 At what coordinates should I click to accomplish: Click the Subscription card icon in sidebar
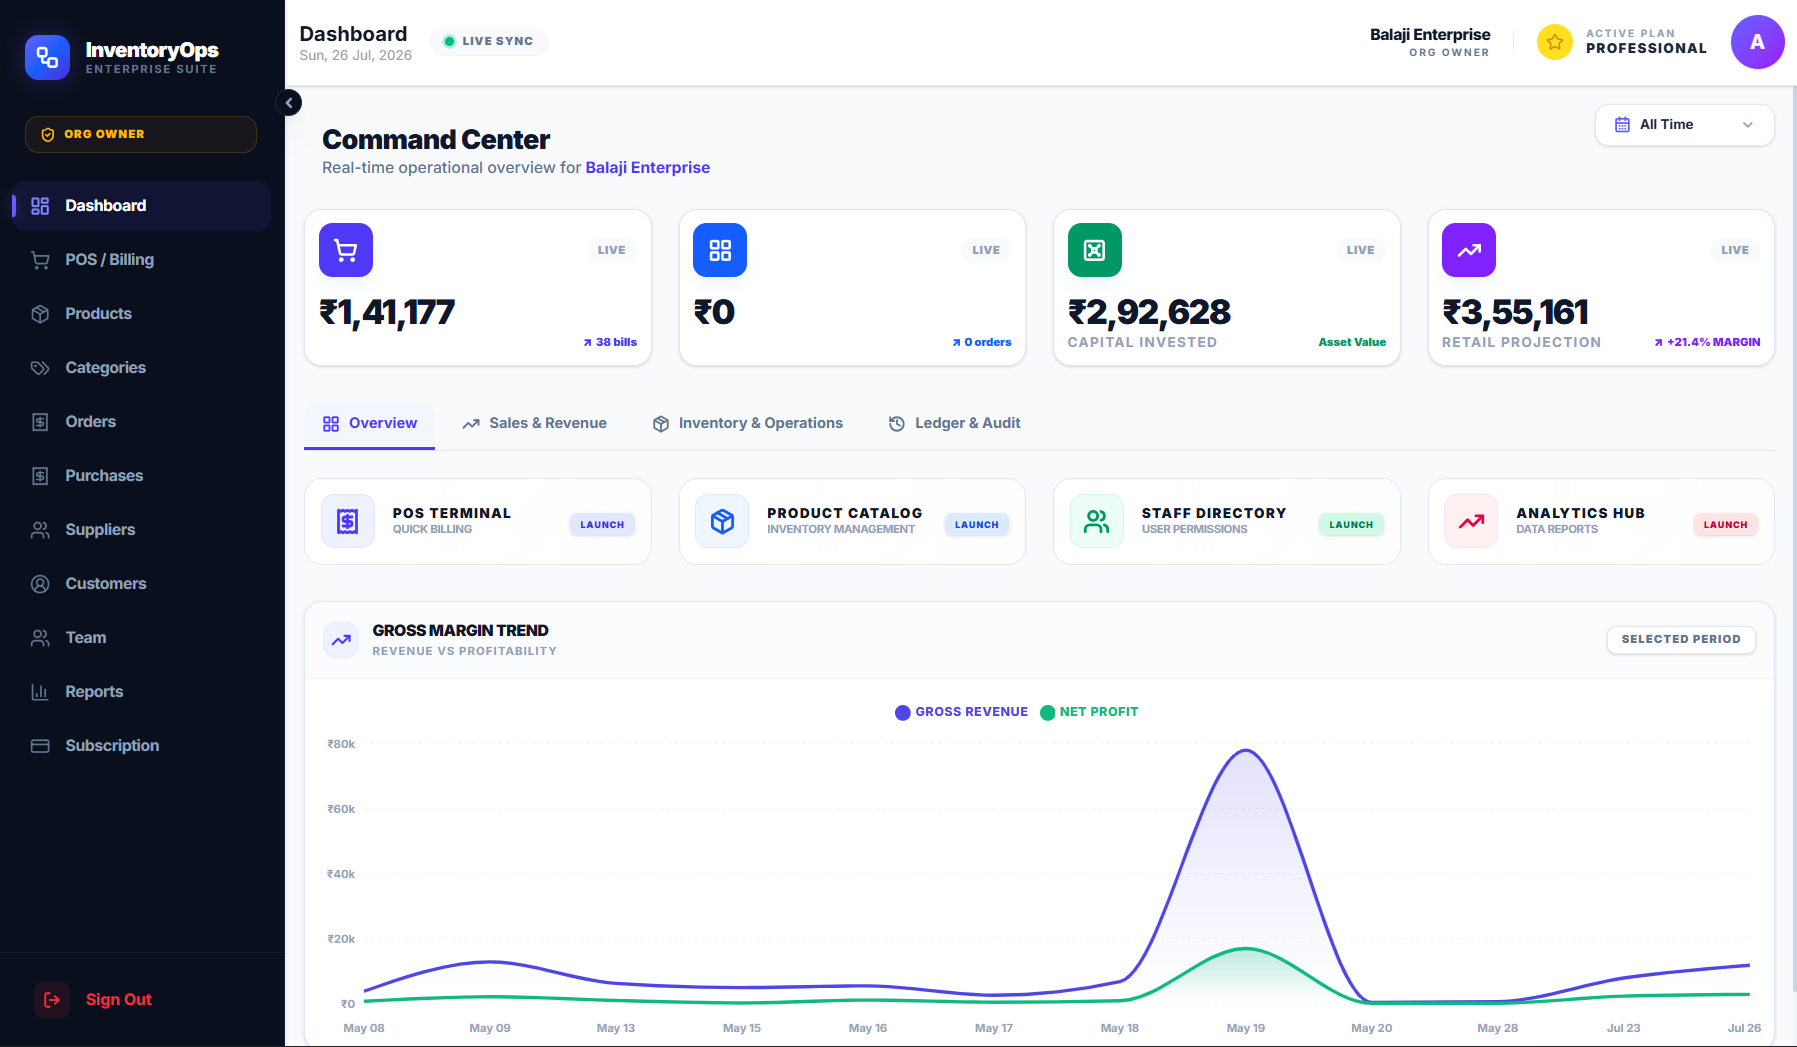[40, 746]
